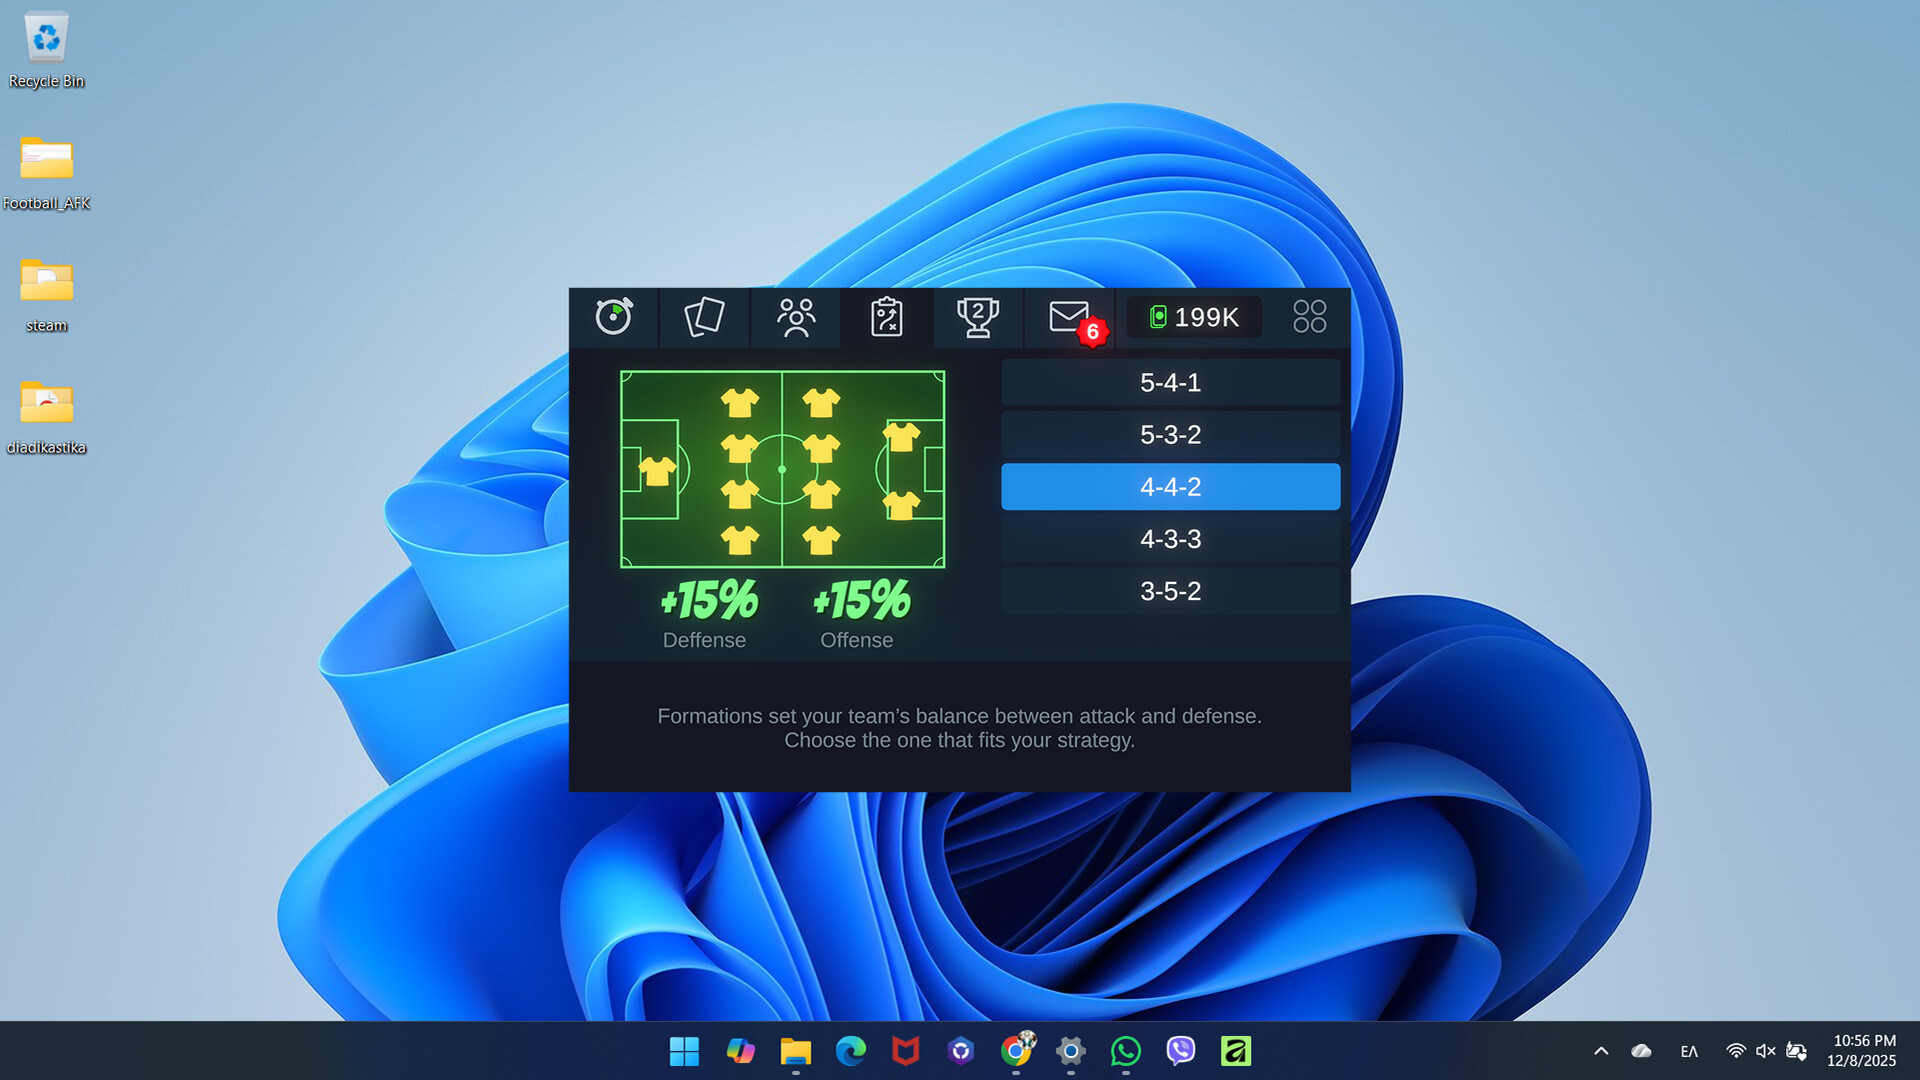Click the green banknote currency icon
Viewport: 1920px width, 1080px height.
point(1158,317)
